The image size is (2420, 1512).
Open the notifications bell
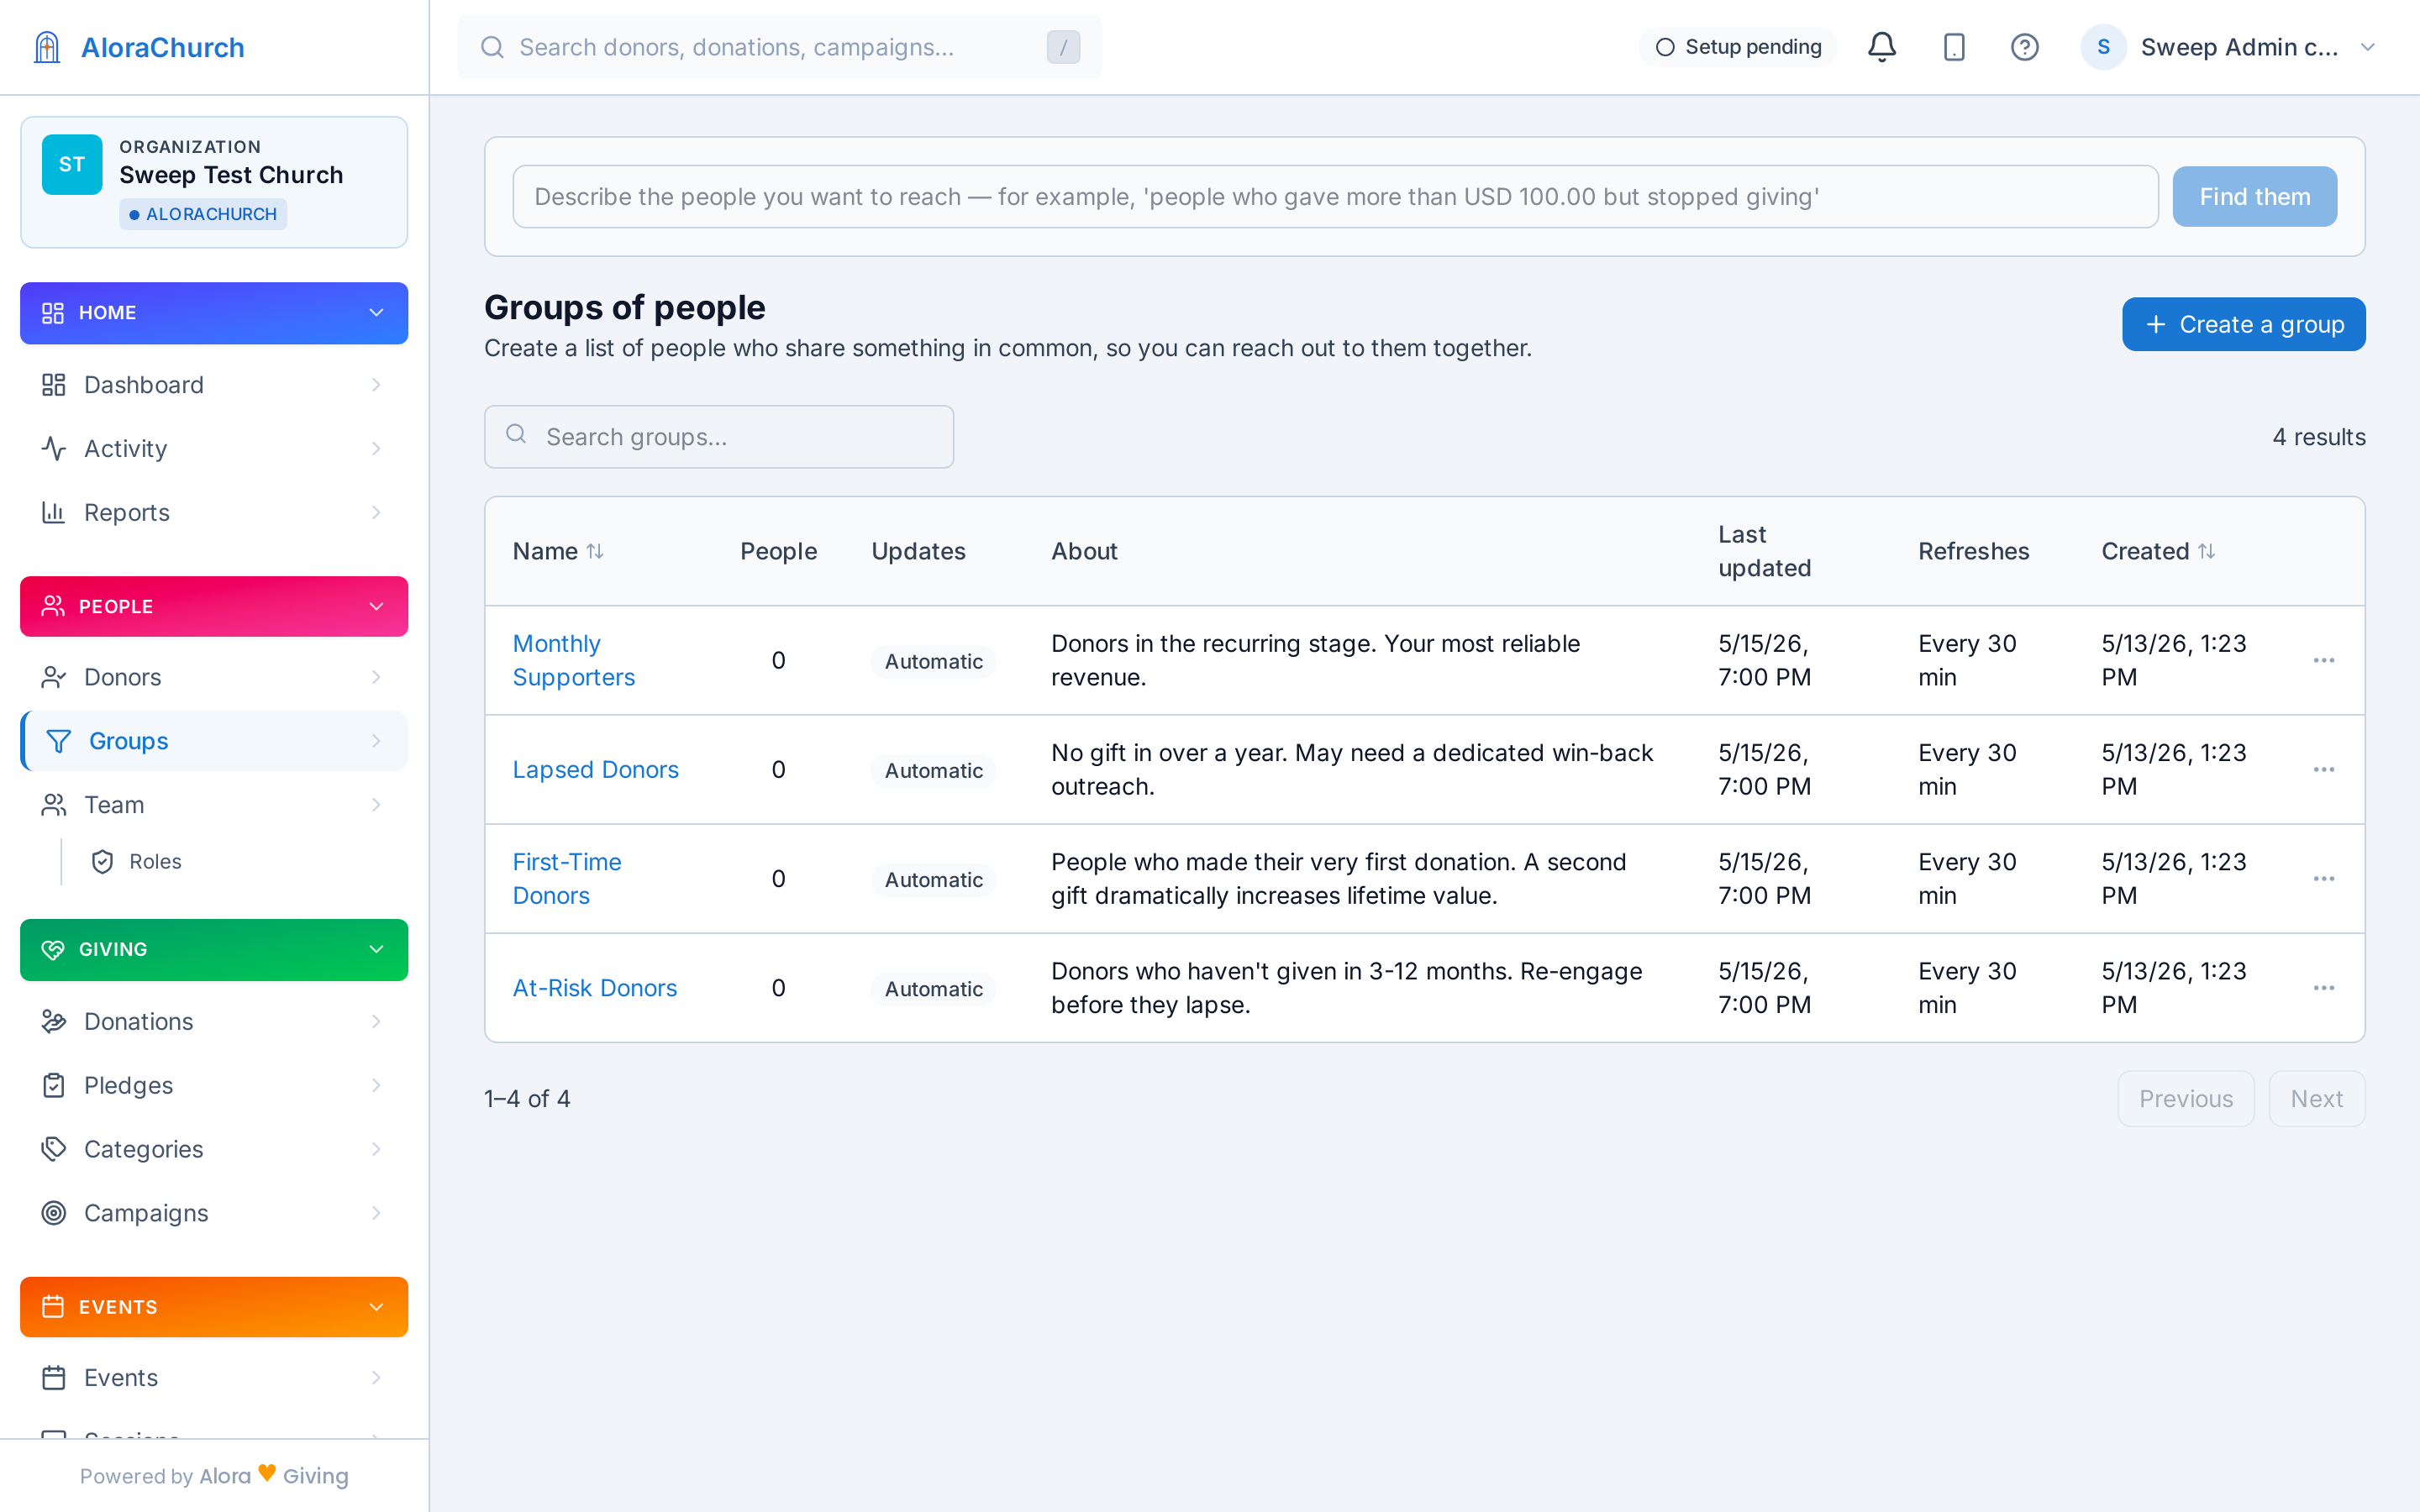[x=1882, y=47]
